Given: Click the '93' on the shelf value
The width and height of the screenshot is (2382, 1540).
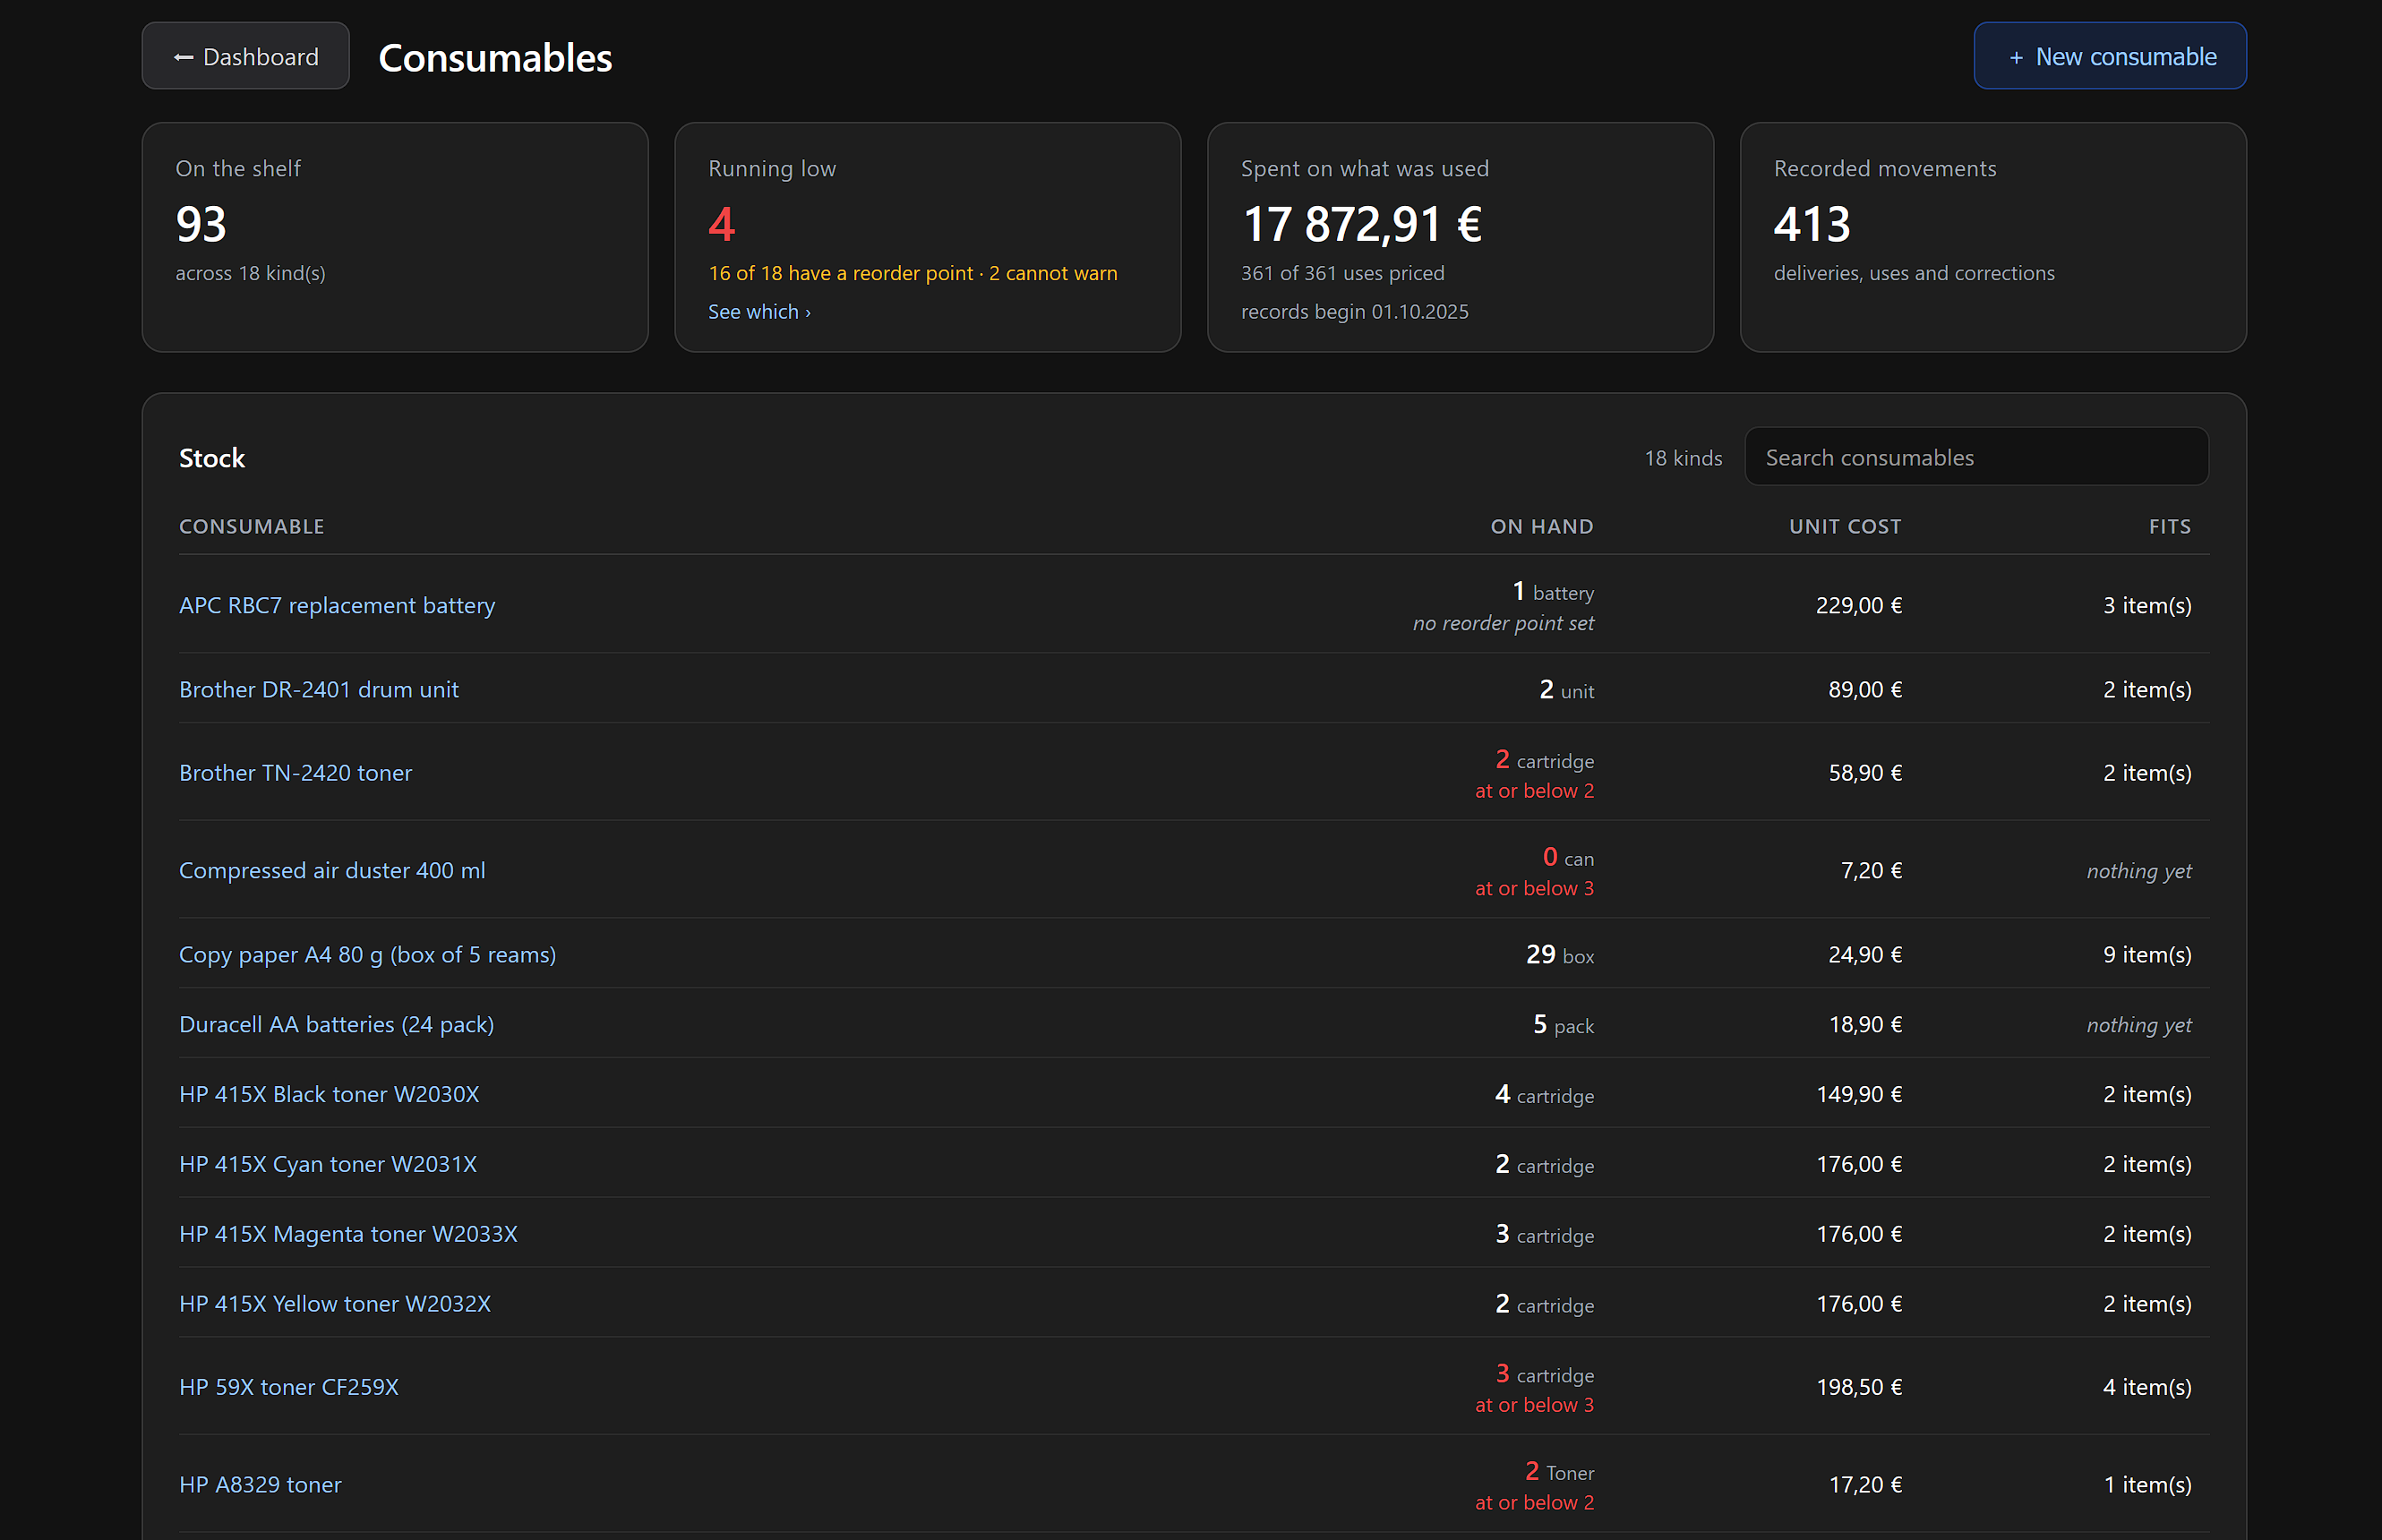Looking at the screenshot, I should point(201,224).
